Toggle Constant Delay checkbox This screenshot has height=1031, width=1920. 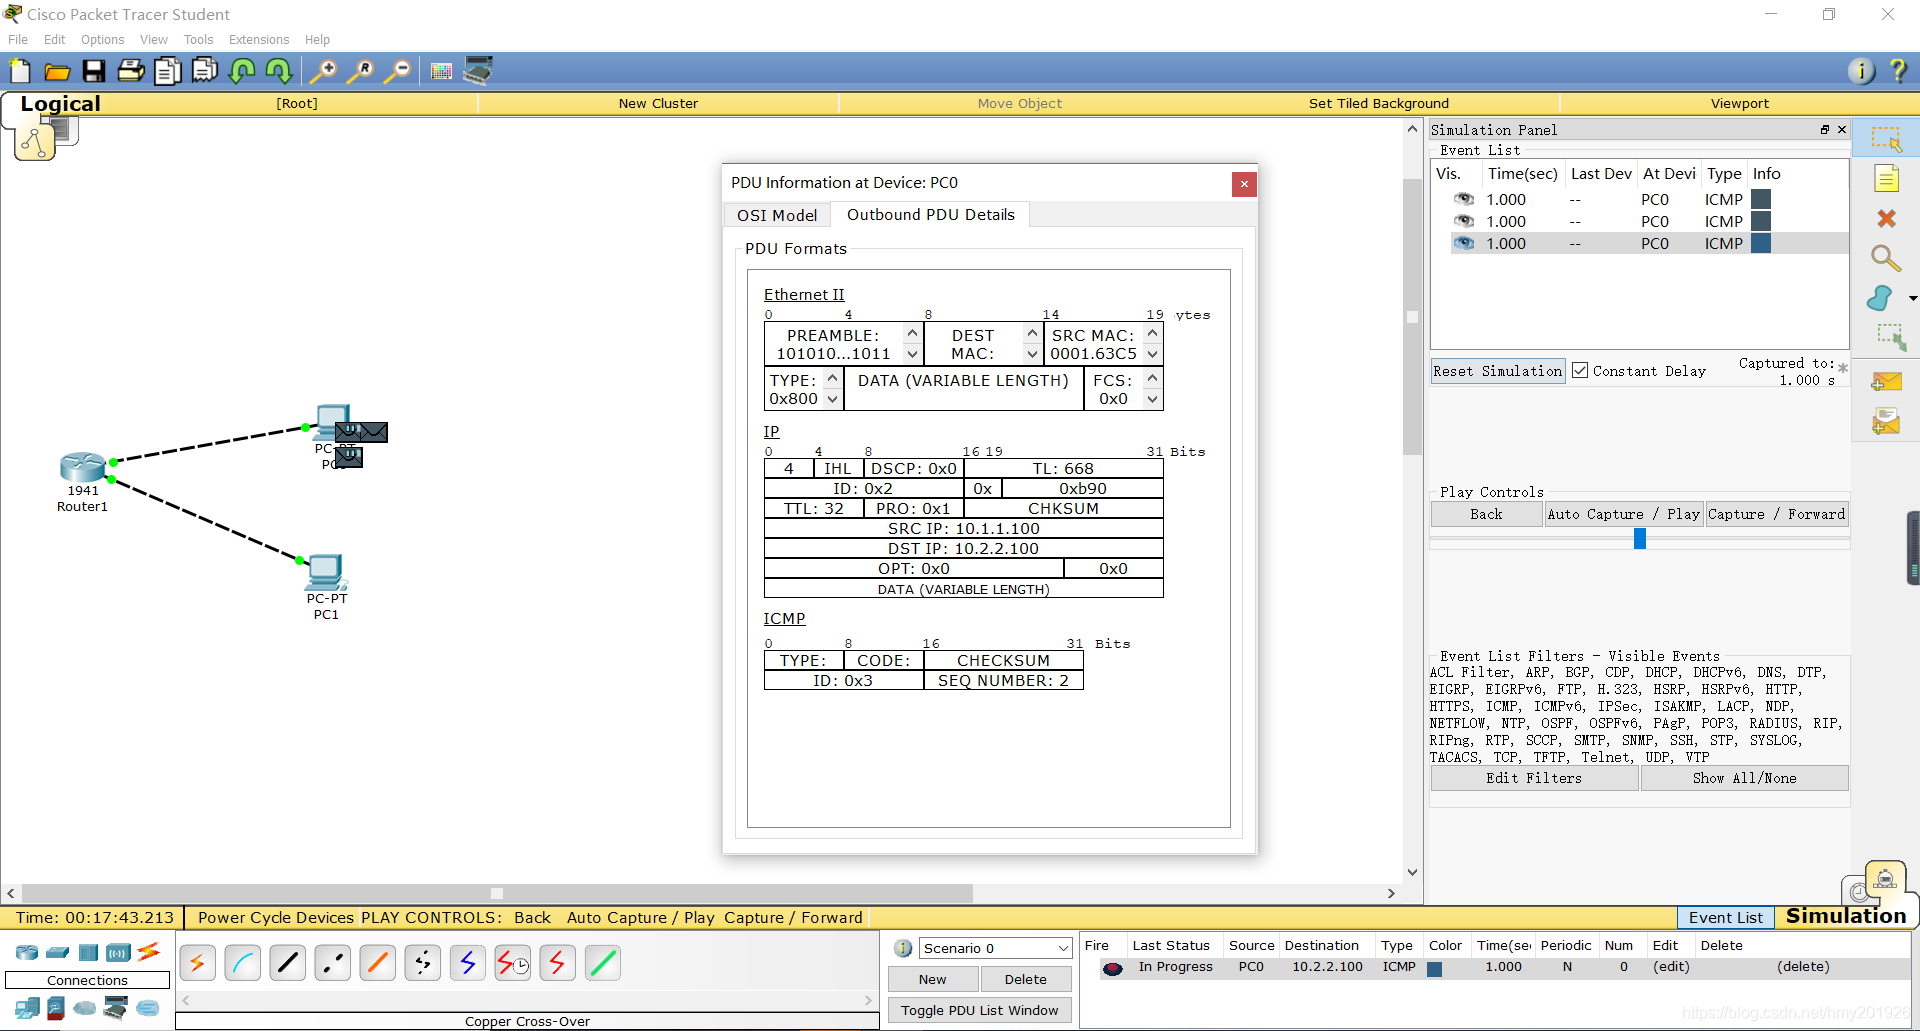point(1580,370)
